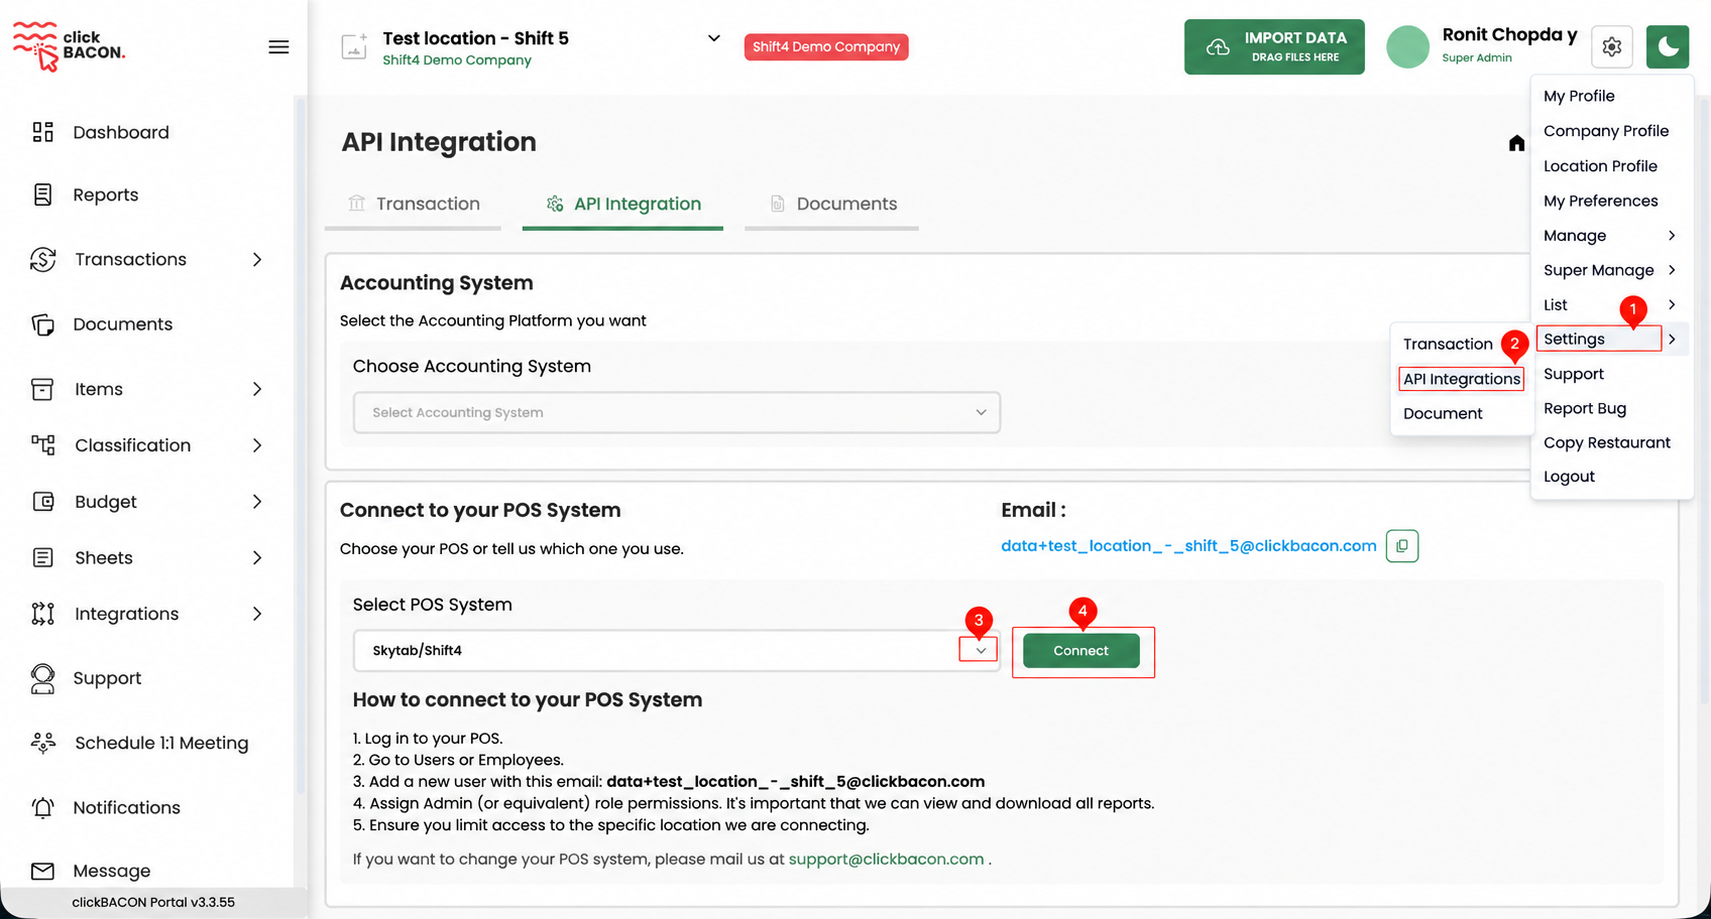Open the location selector dropdown
1711x919 pixels.
[x=714, y=38]
